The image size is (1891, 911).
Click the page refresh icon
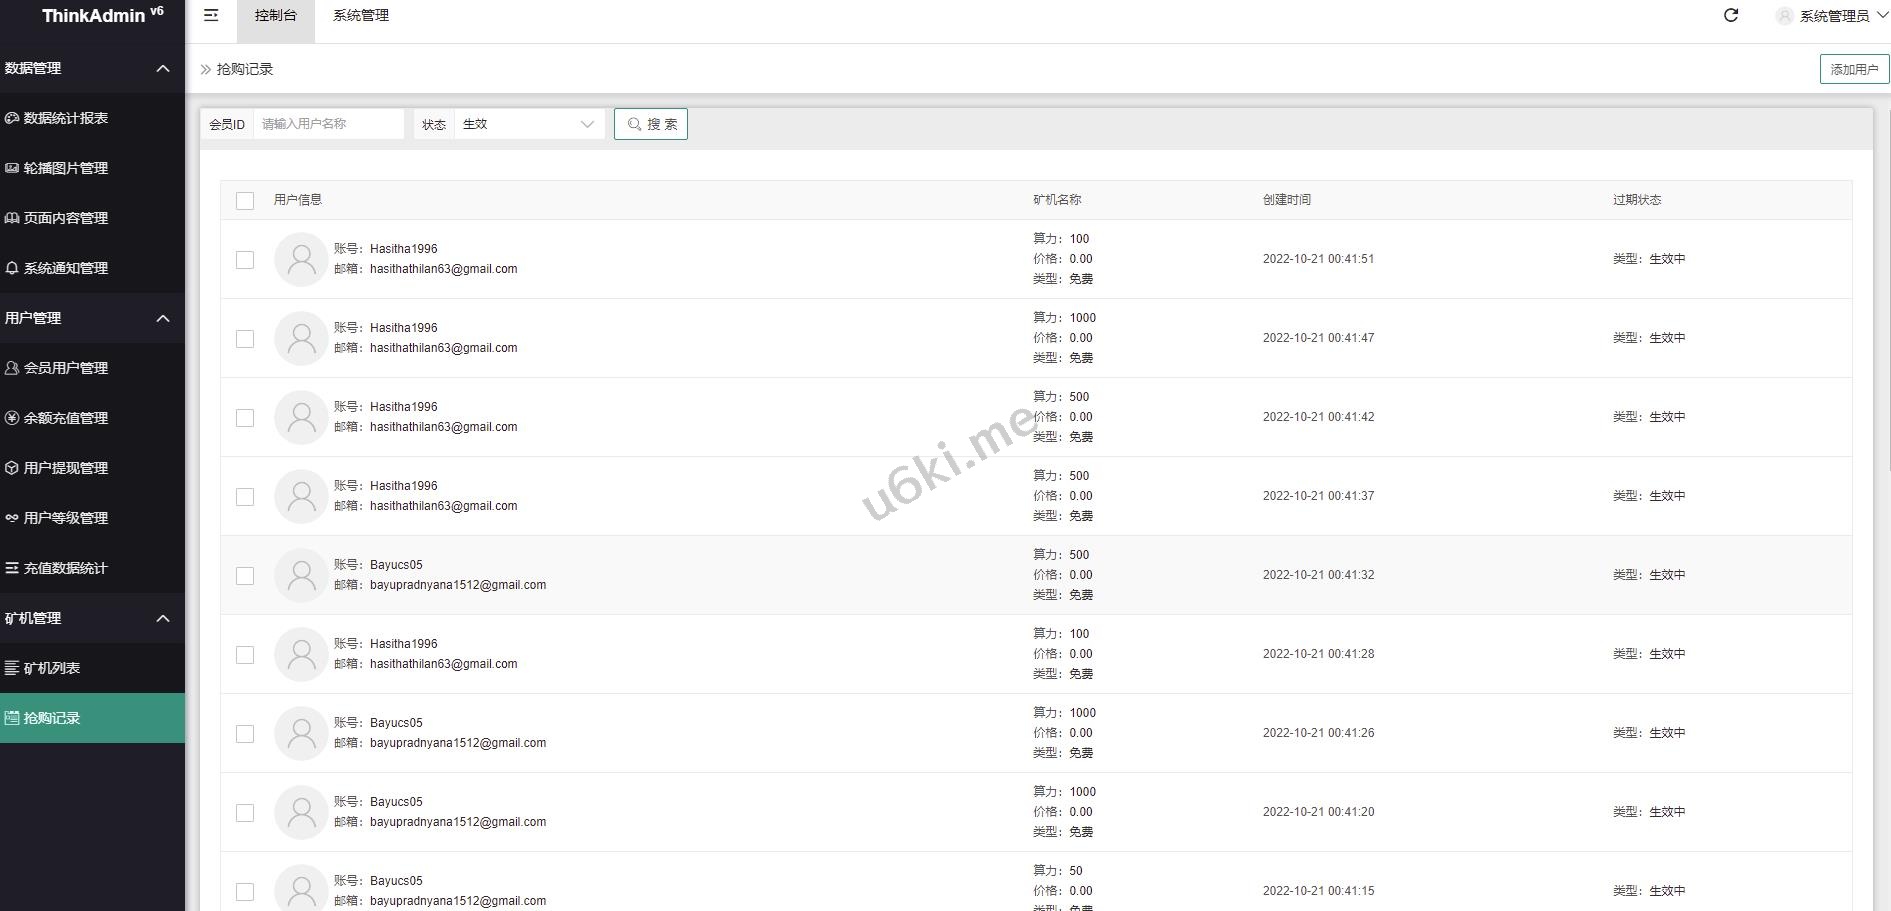tap(1731, 15)
